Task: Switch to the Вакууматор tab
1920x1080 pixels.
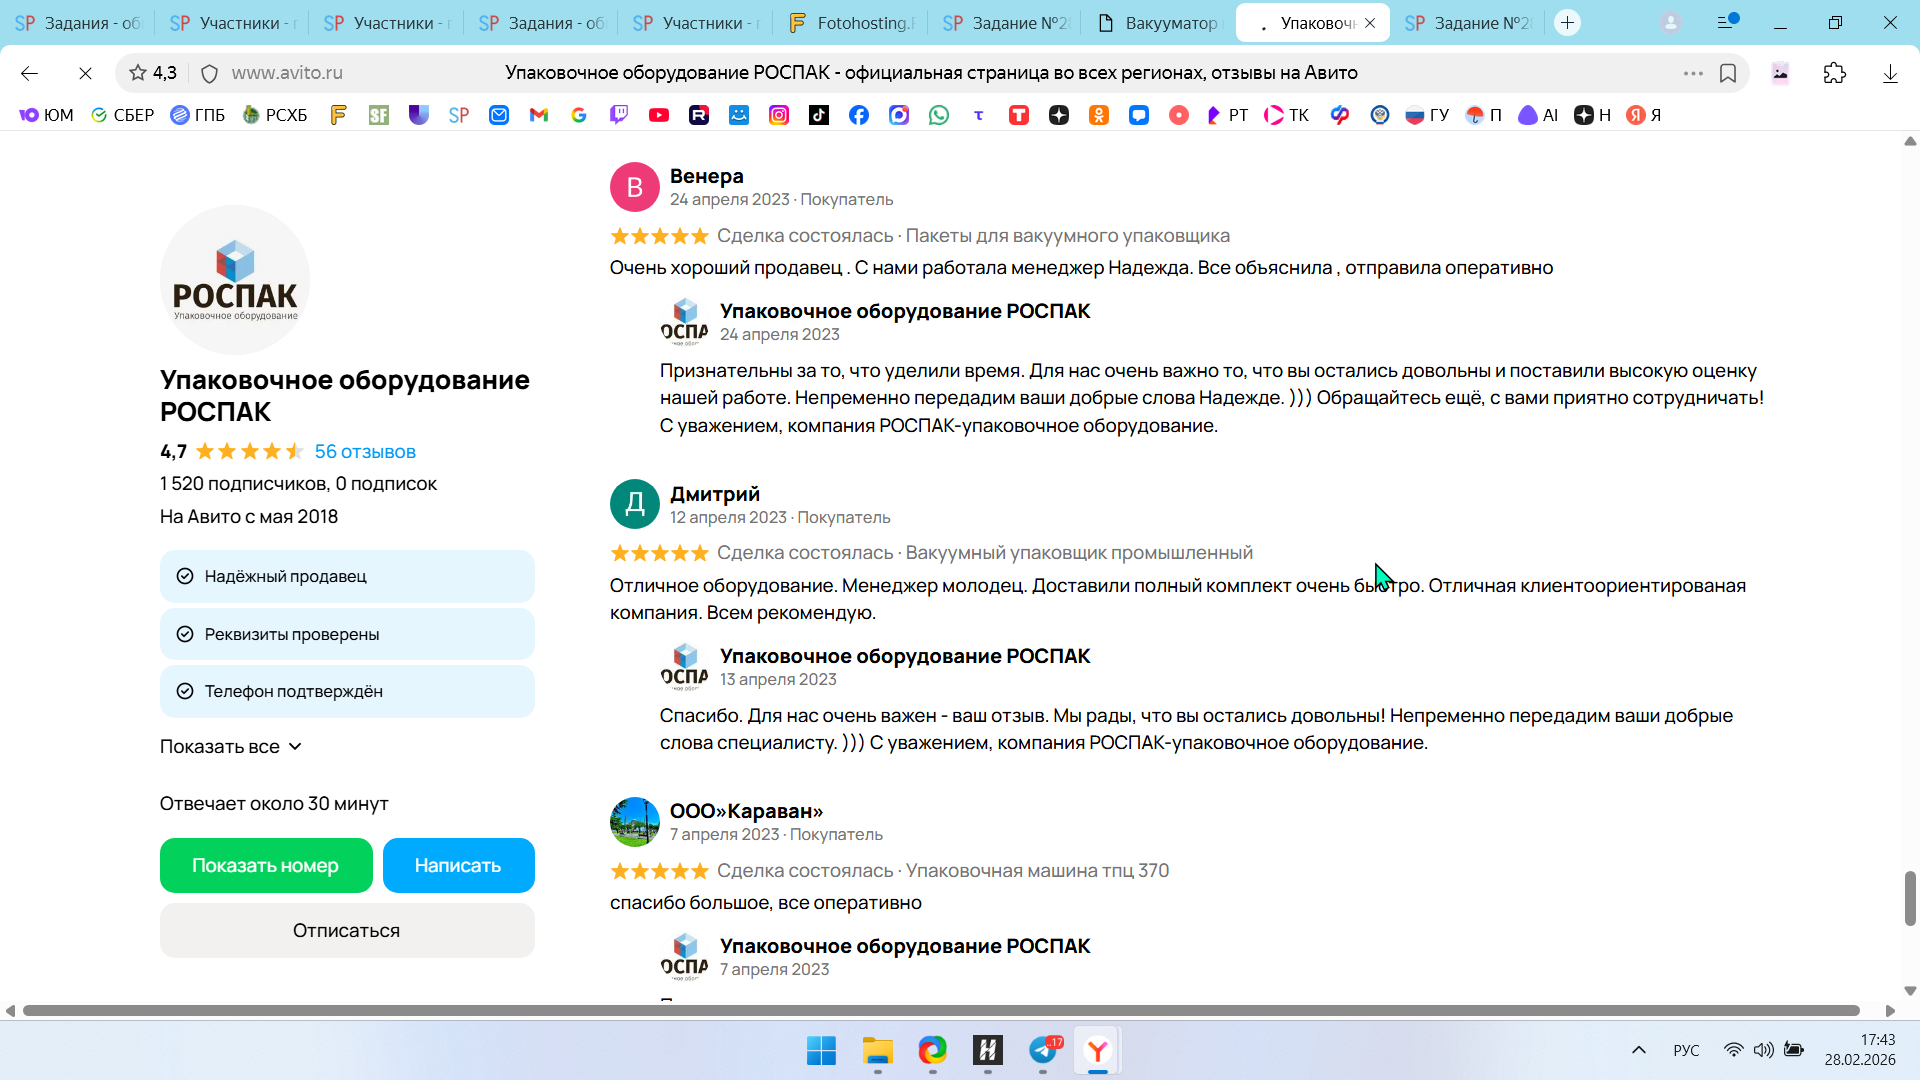Action: coord(1160,23)
